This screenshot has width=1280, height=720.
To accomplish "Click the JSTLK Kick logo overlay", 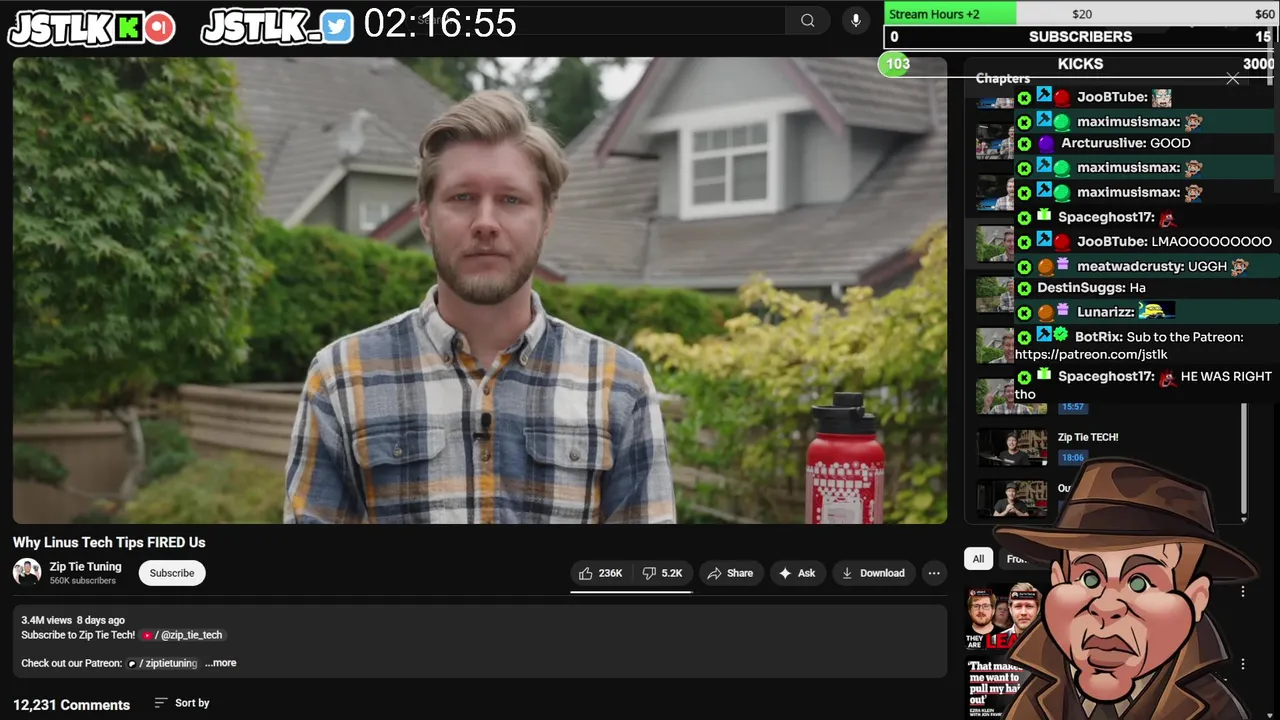I will point(92,28).
